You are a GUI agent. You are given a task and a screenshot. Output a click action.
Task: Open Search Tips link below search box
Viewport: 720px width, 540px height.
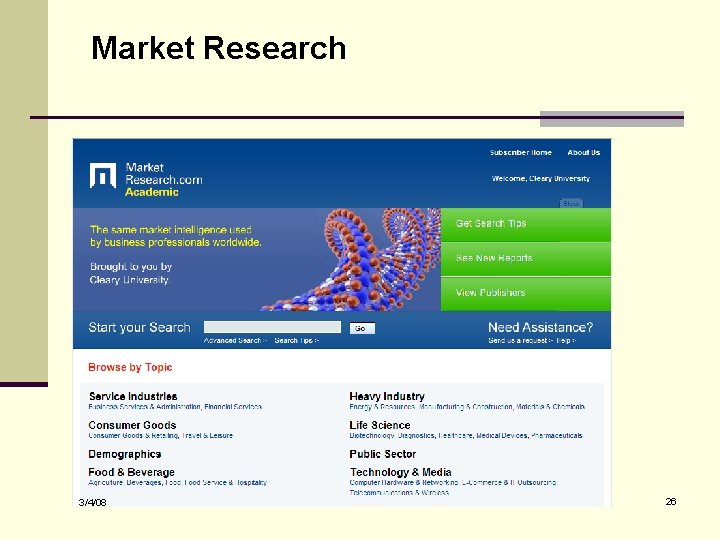pos(296,341)
